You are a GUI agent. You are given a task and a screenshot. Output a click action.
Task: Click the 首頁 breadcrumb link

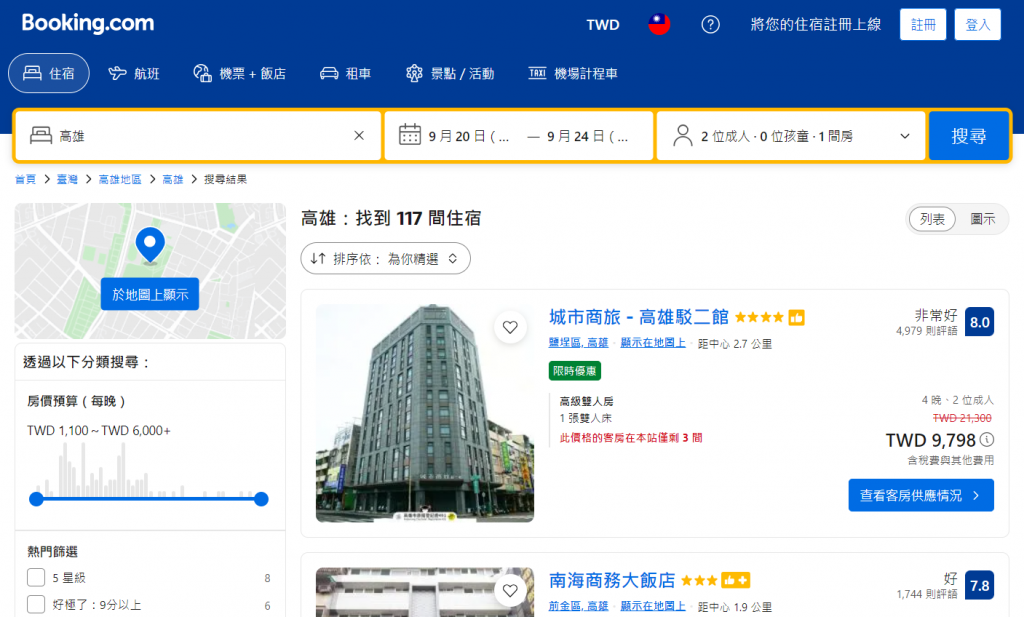coord(25,179)
